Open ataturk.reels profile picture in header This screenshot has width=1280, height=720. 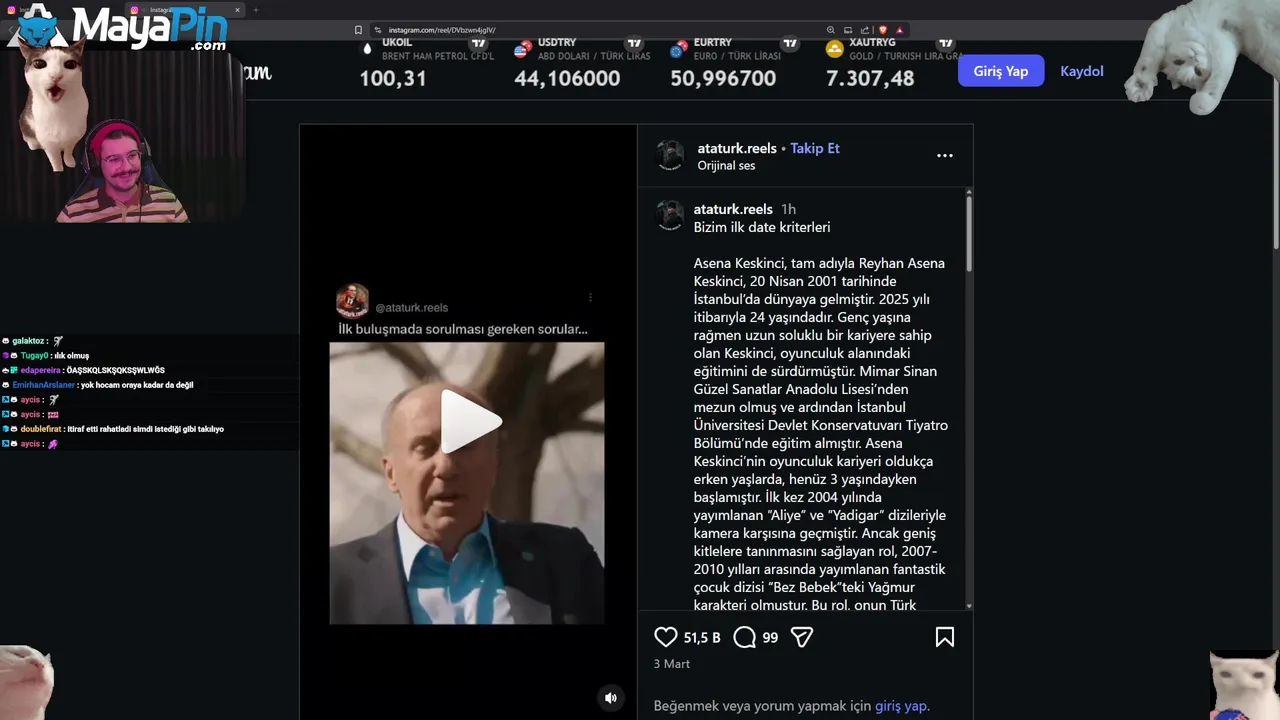coord(670,156)
